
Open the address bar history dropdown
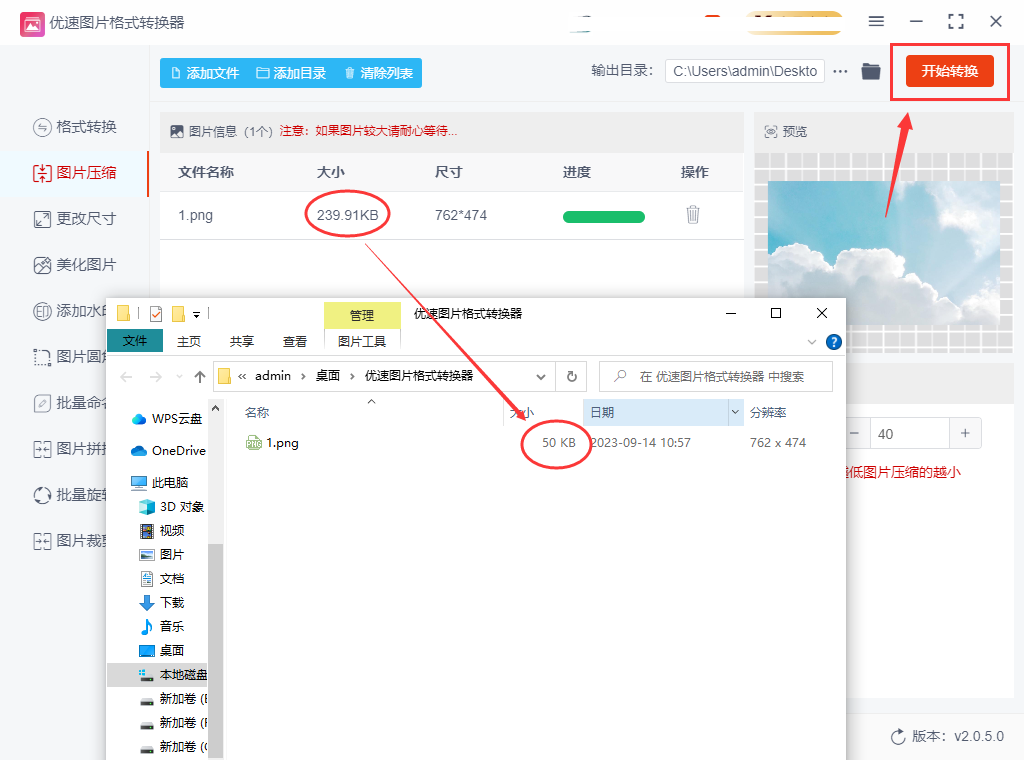(541, 377)
